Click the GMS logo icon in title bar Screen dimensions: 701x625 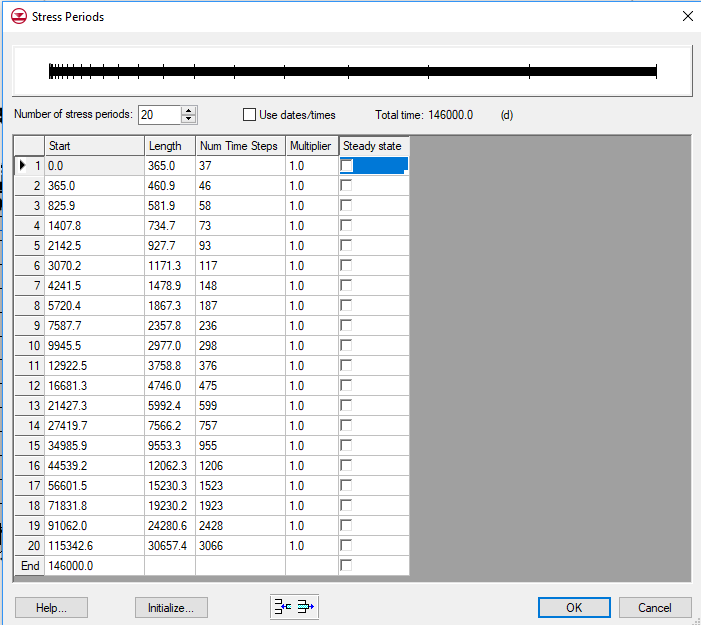click(19, 17)
